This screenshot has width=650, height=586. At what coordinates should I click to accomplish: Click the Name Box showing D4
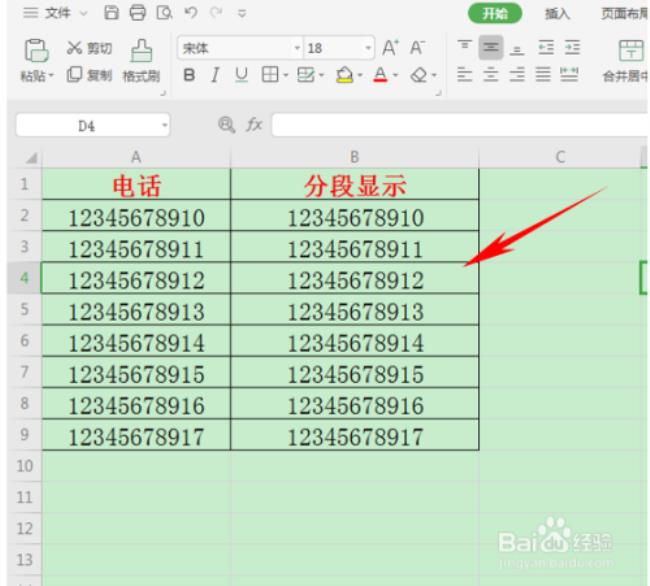93,125
